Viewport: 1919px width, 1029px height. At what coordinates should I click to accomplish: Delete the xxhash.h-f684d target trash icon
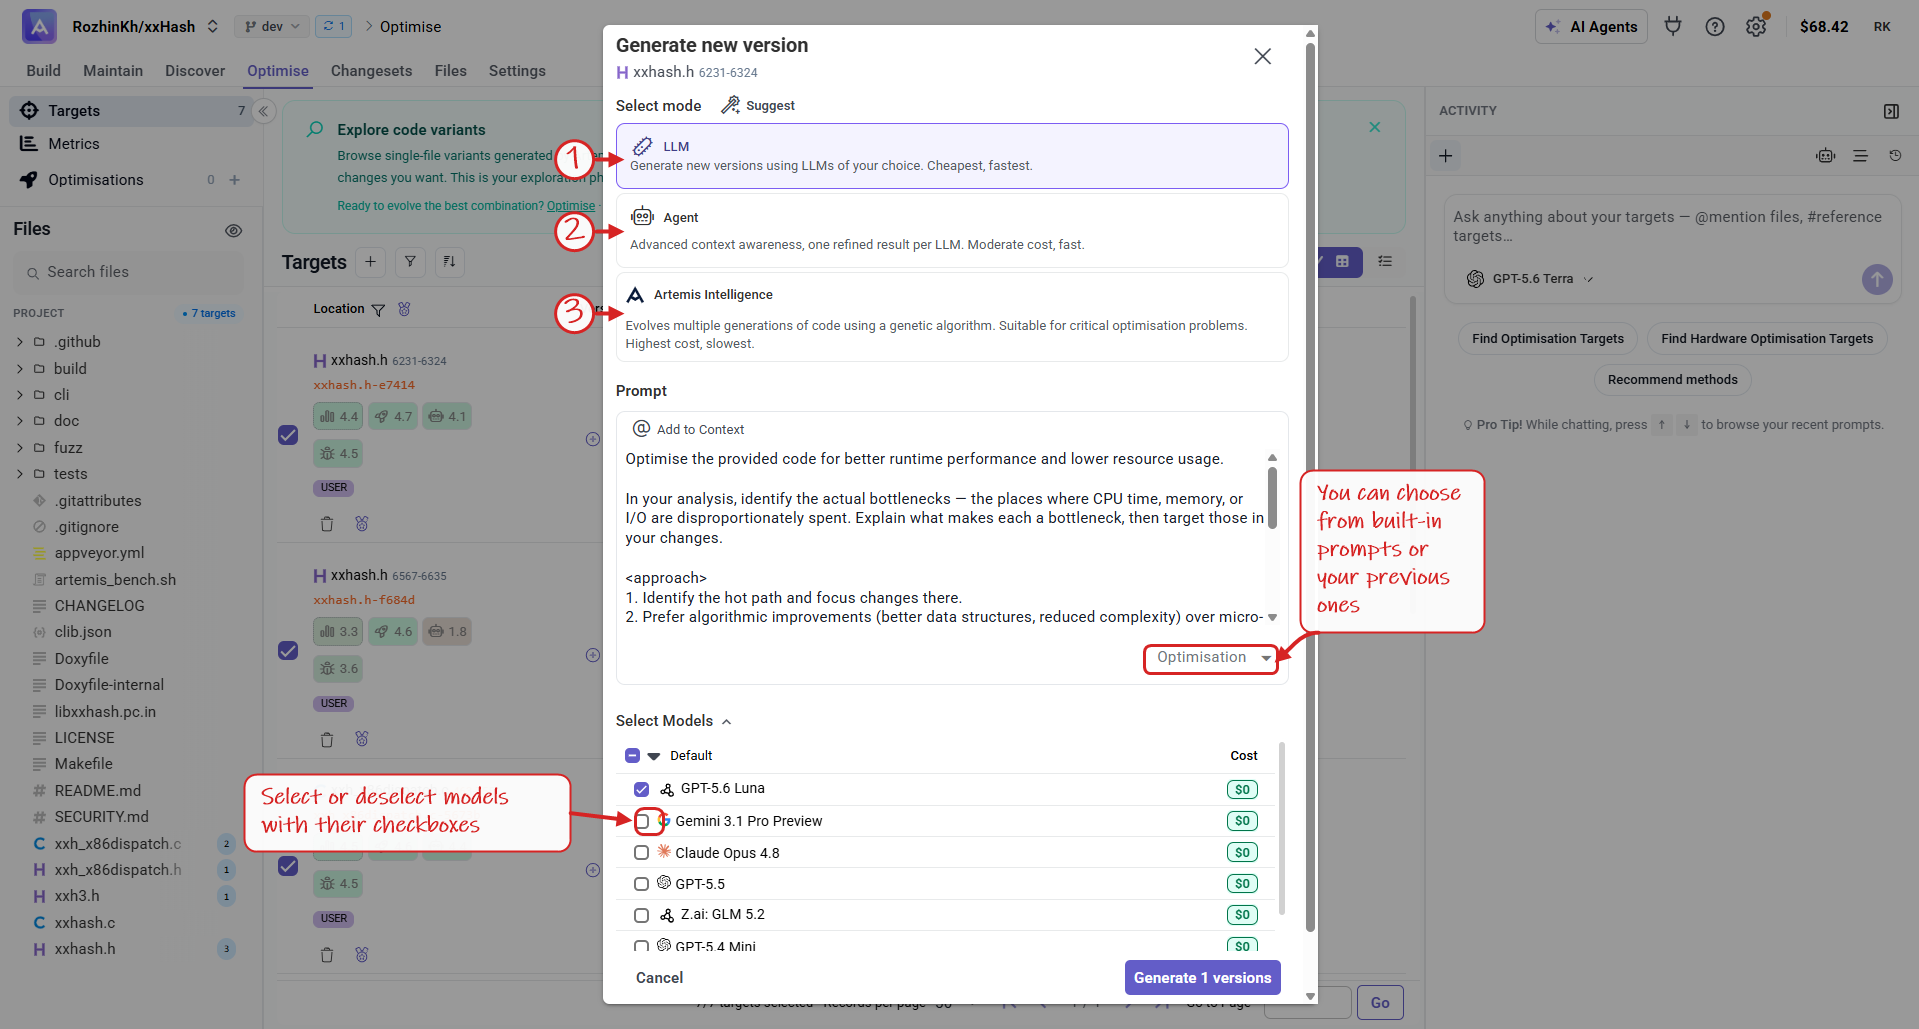coord(326,740)
